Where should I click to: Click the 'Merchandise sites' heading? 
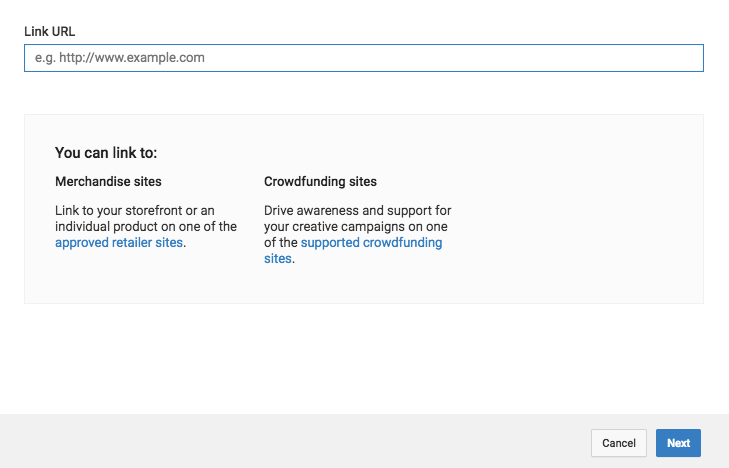coord(108,181)
